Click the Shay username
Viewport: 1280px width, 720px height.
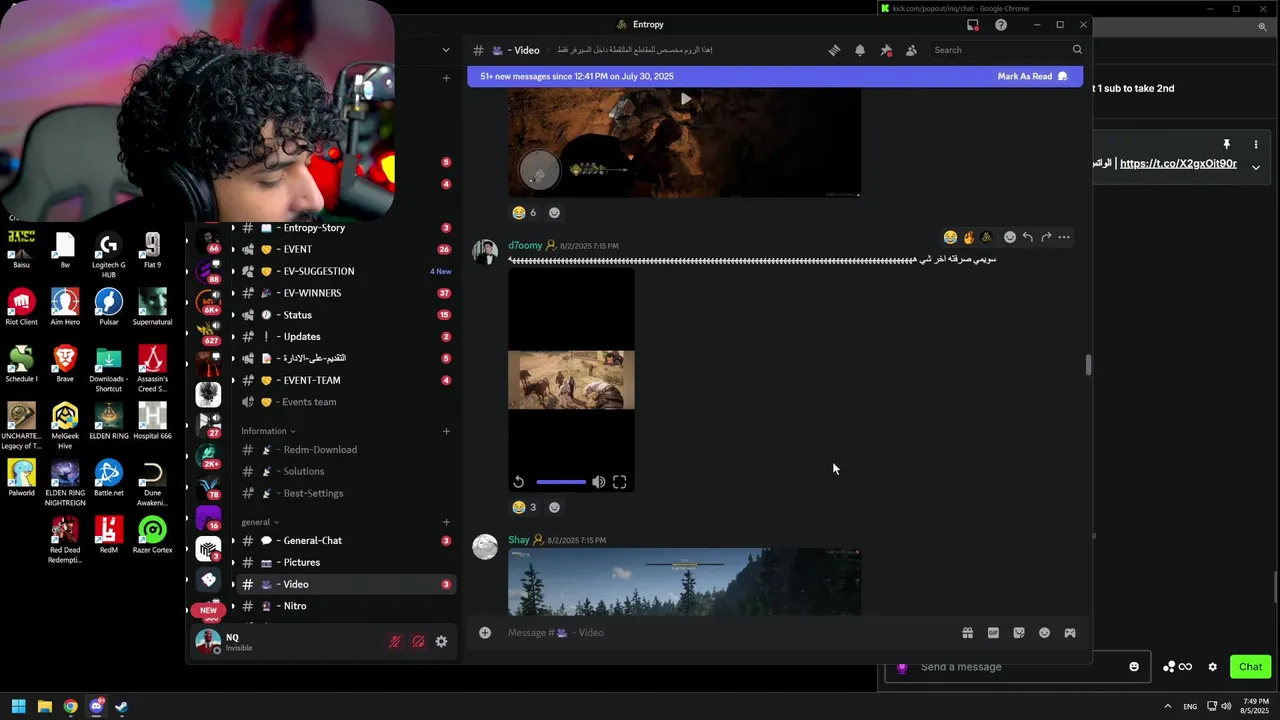pos(518,540)
